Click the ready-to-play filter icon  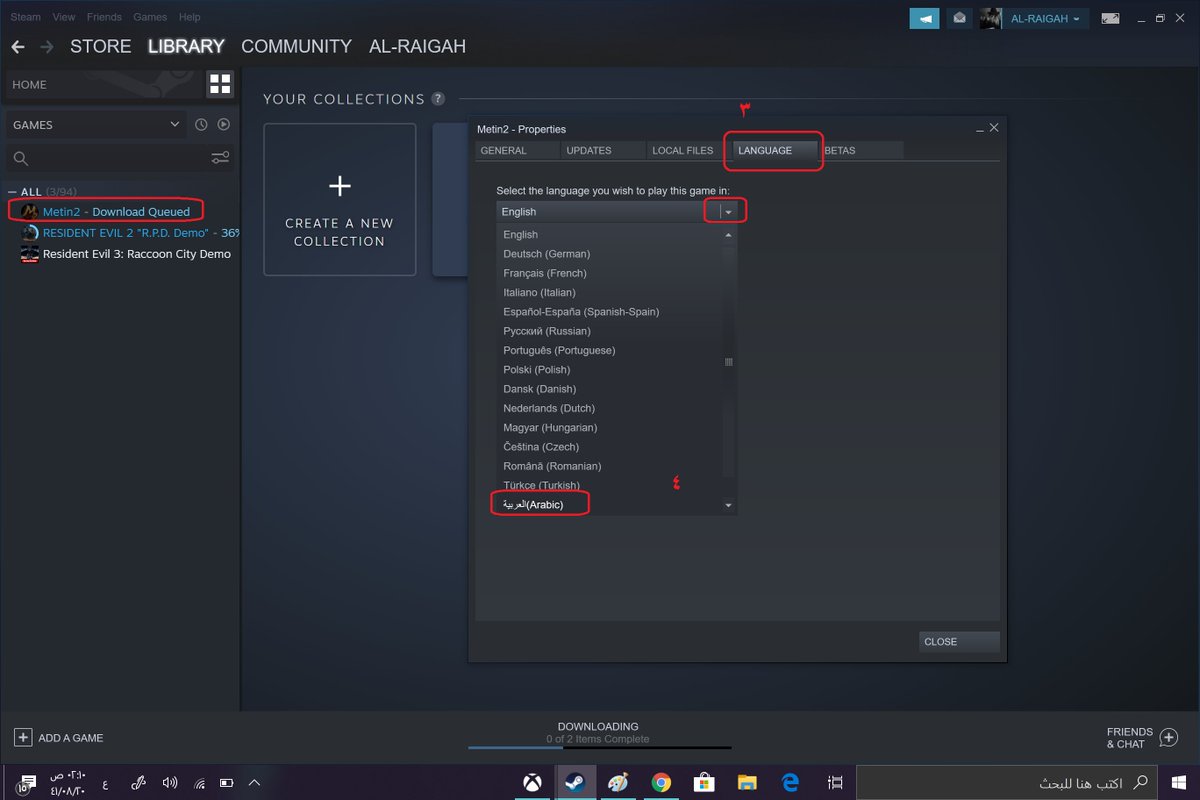coord(224,125)
